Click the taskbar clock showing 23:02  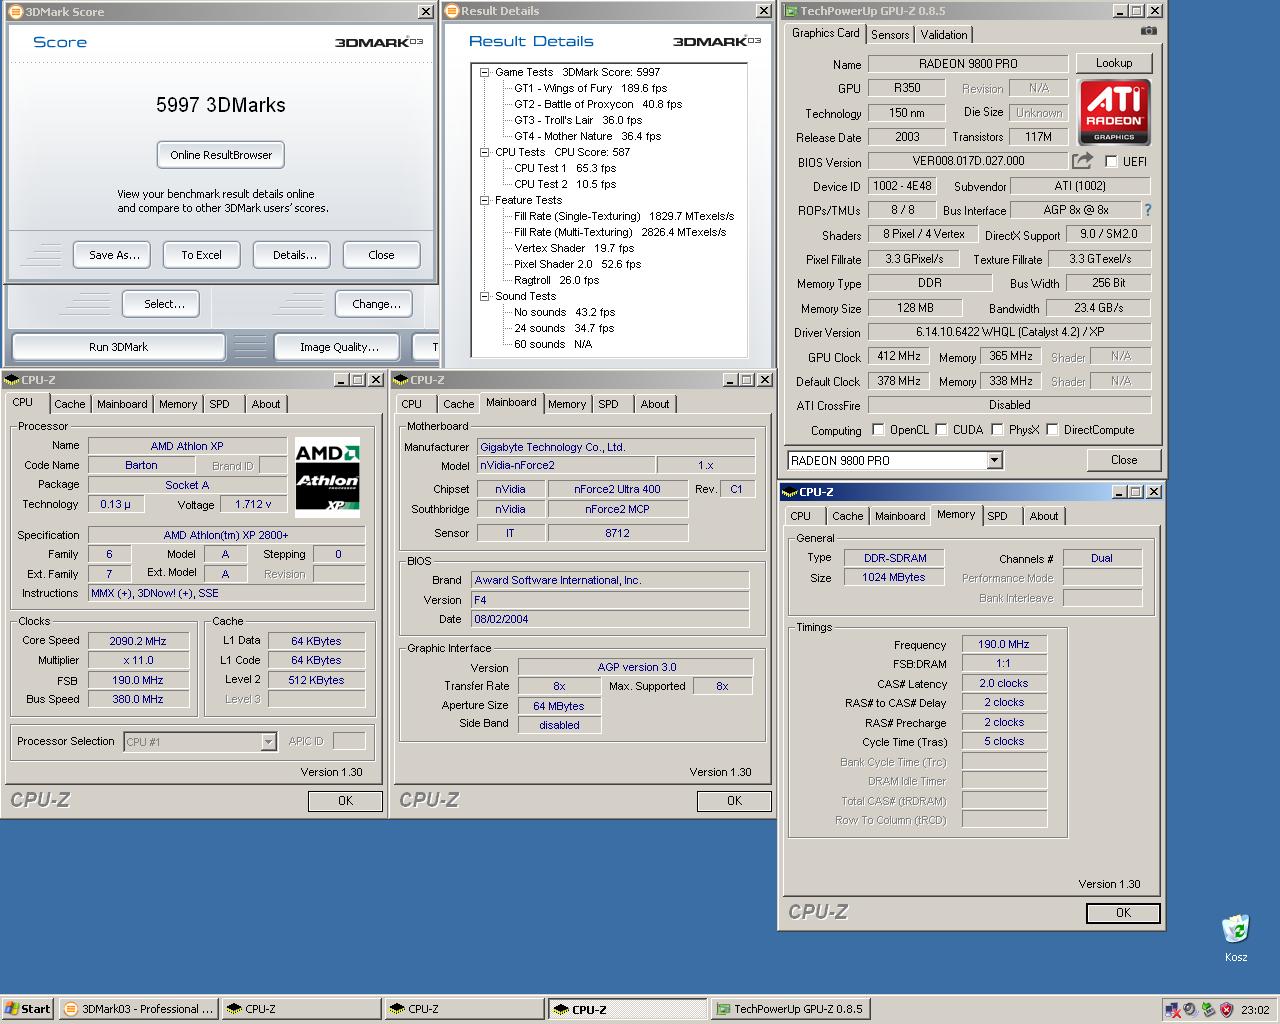click(x=1255, y=1010)
